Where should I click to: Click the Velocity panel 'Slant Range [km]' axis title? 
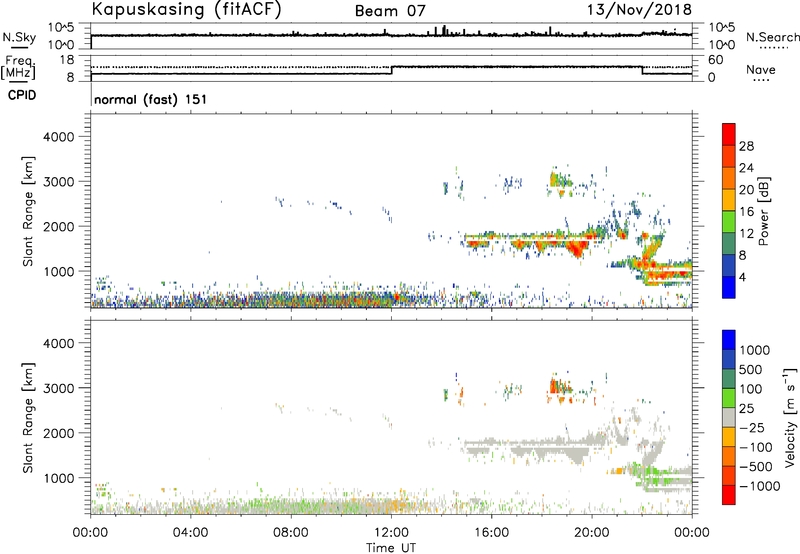point(28,417)
